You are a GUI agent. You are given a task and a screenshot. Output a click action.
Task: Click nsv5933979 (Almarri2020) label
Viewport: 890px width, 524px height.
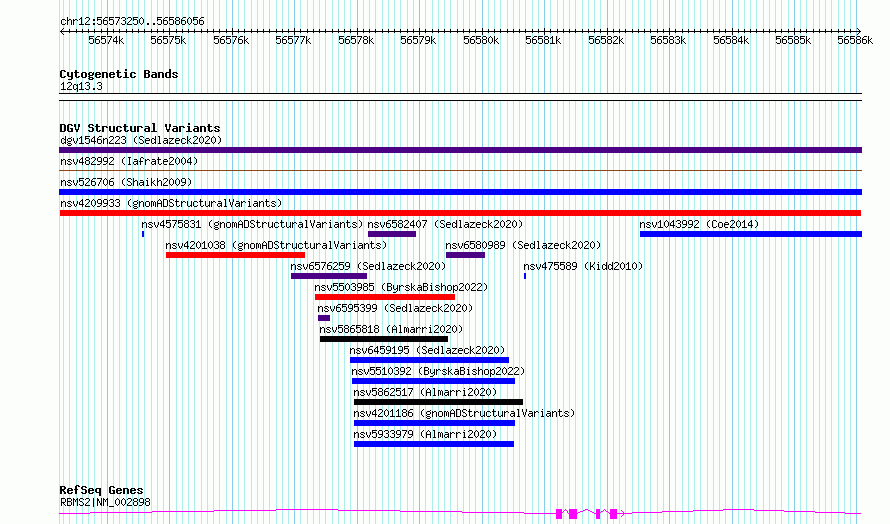click(x=425, y=434)
